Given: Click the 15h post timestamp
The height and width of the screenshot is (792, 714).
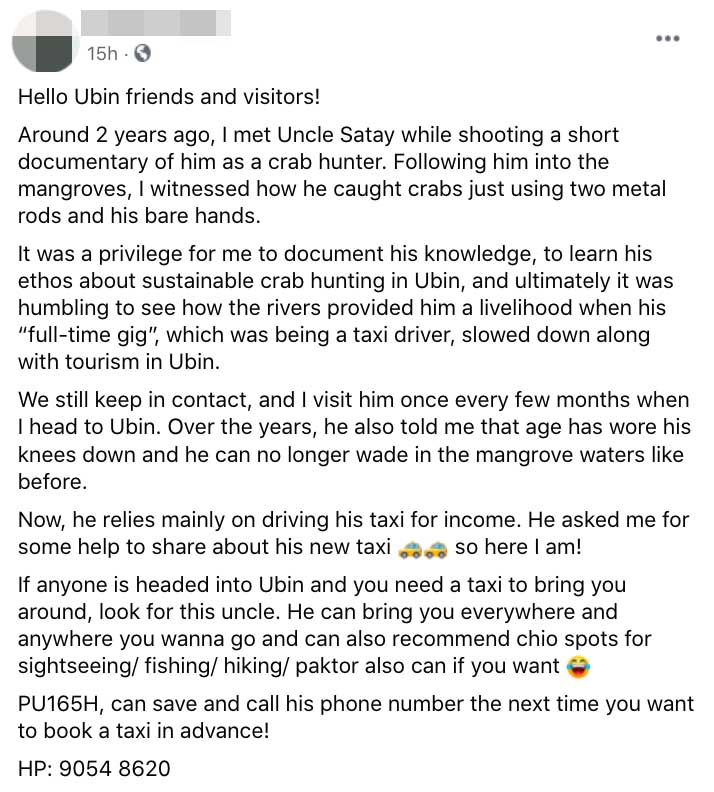Looking at the screenshot, I should 102,53.
